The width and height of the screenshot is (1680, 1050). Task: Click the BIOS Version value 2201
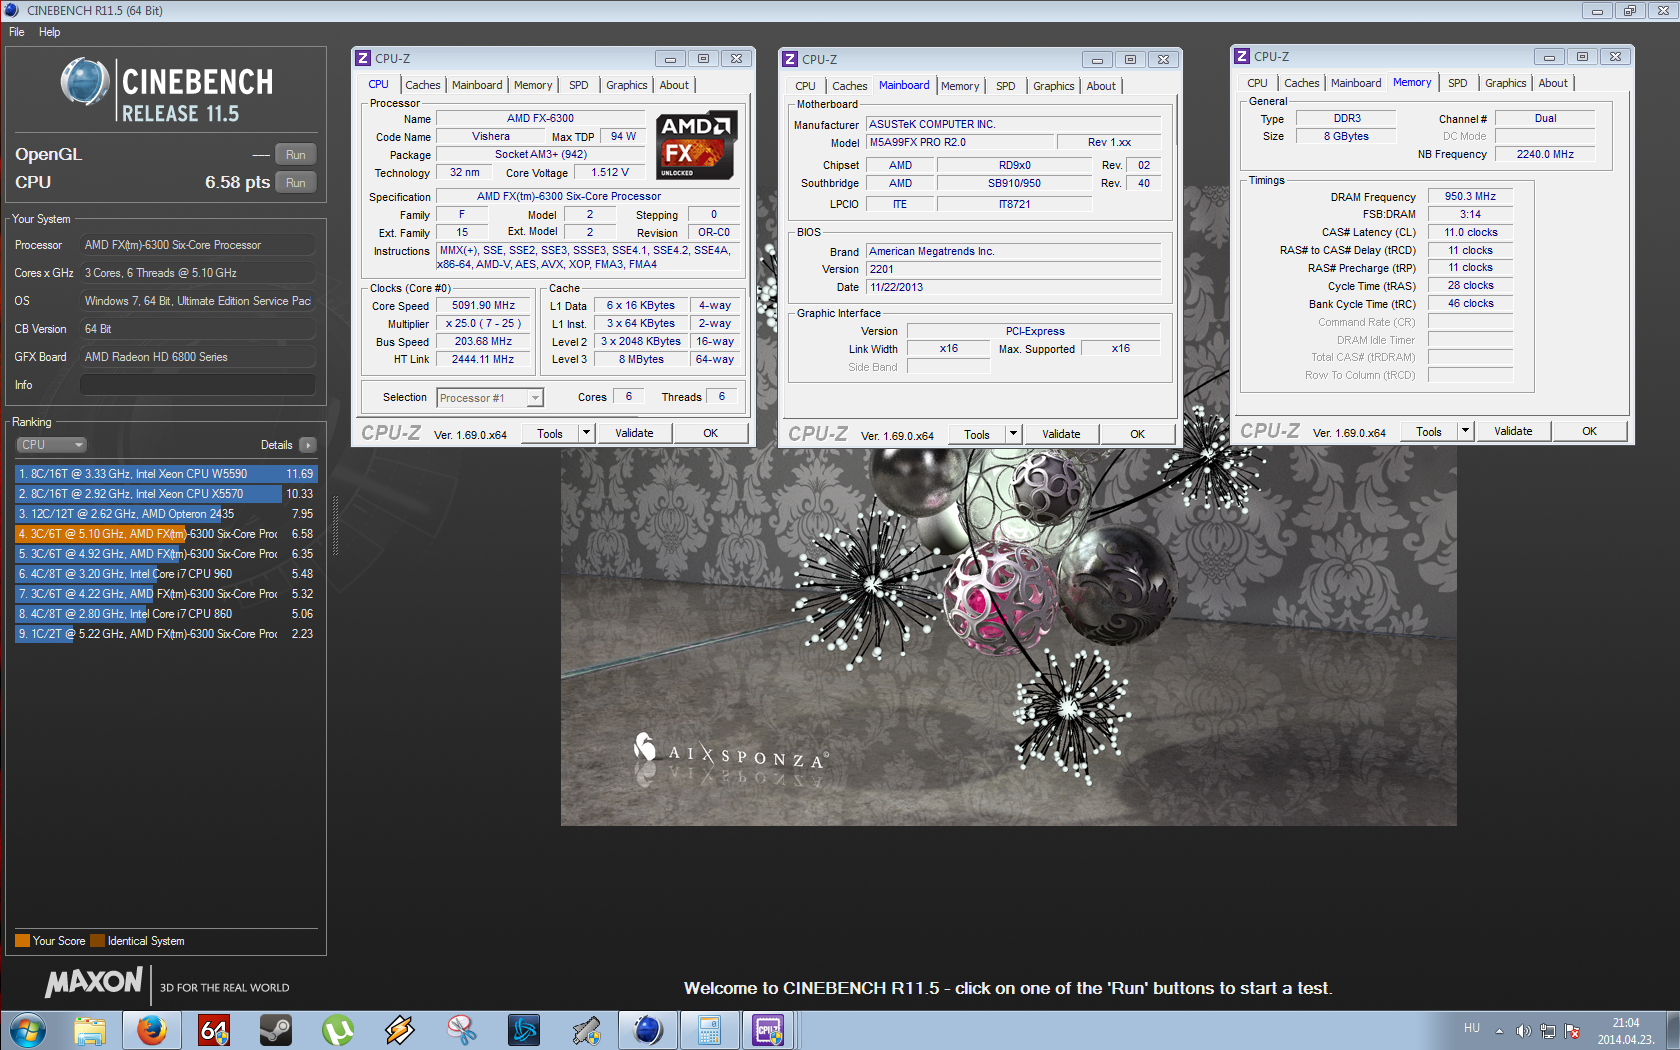1013,269
